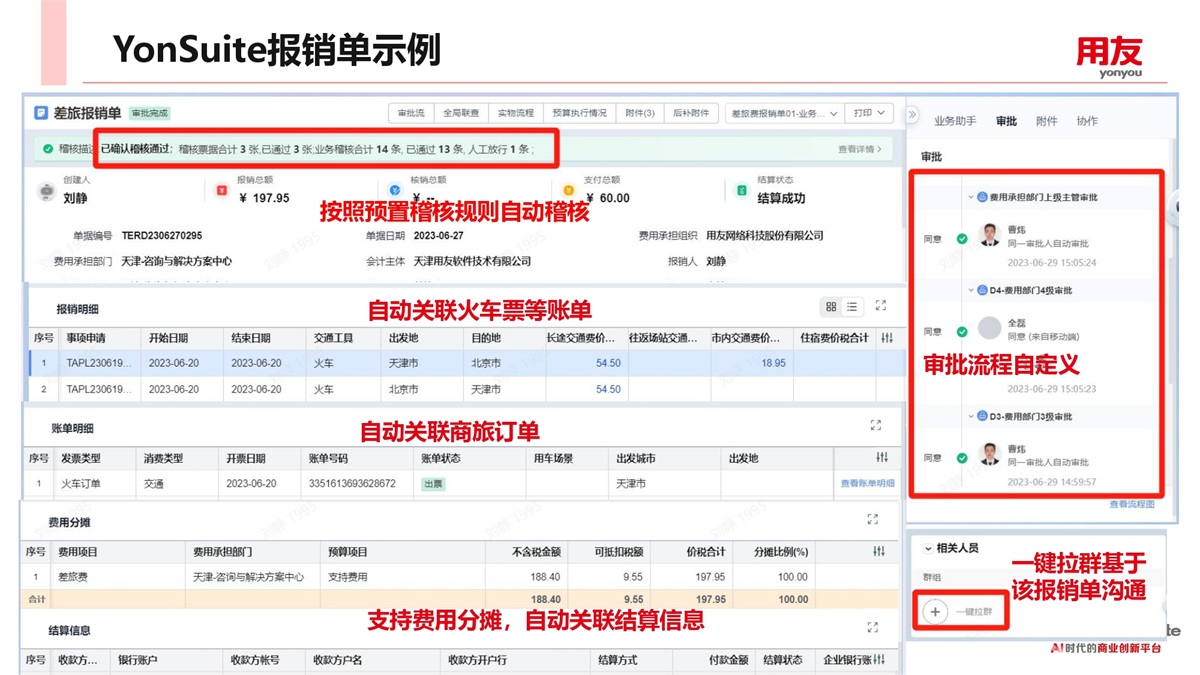Image resolution: width=1200 pixels, height=675 pixels.
Task: Open the 查看流程图 link
Action: [x=1131, y=504]
